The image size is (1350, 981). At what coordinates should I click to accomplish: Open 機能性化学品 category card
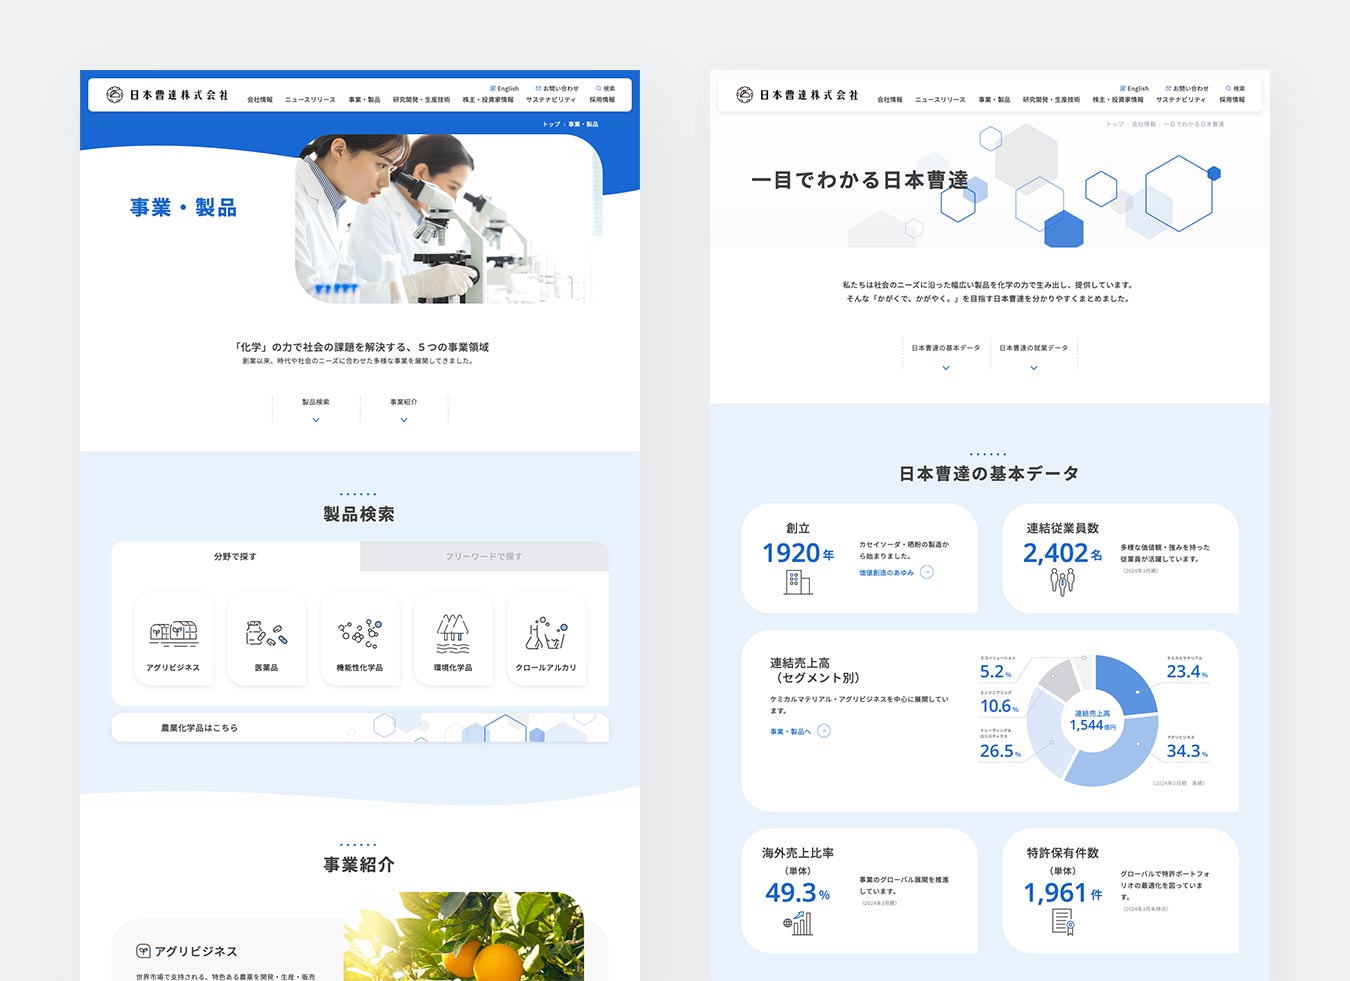tap(360, 639)
